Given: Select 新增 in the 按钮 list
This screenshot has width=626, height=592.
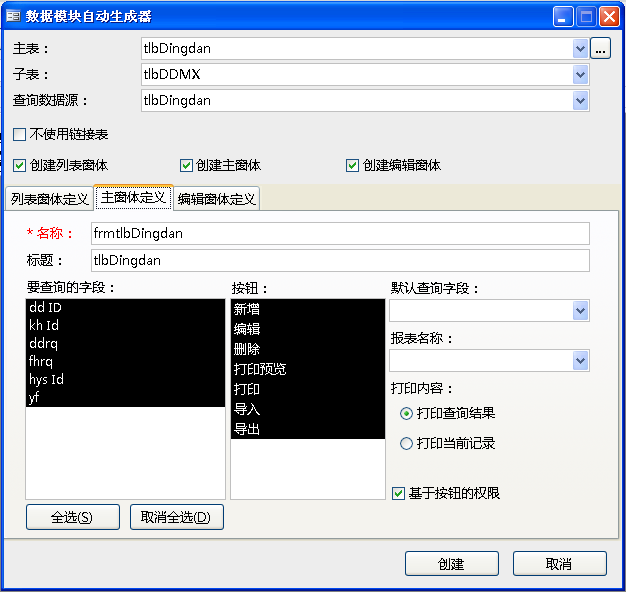Looking at the screenshot, I should (308, 309).
